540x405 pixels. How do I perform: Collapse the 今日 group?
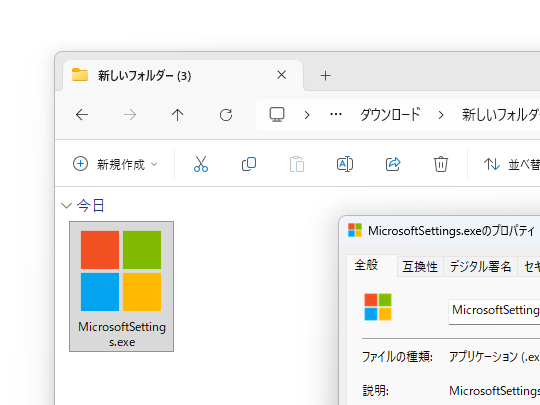(66, 206)
